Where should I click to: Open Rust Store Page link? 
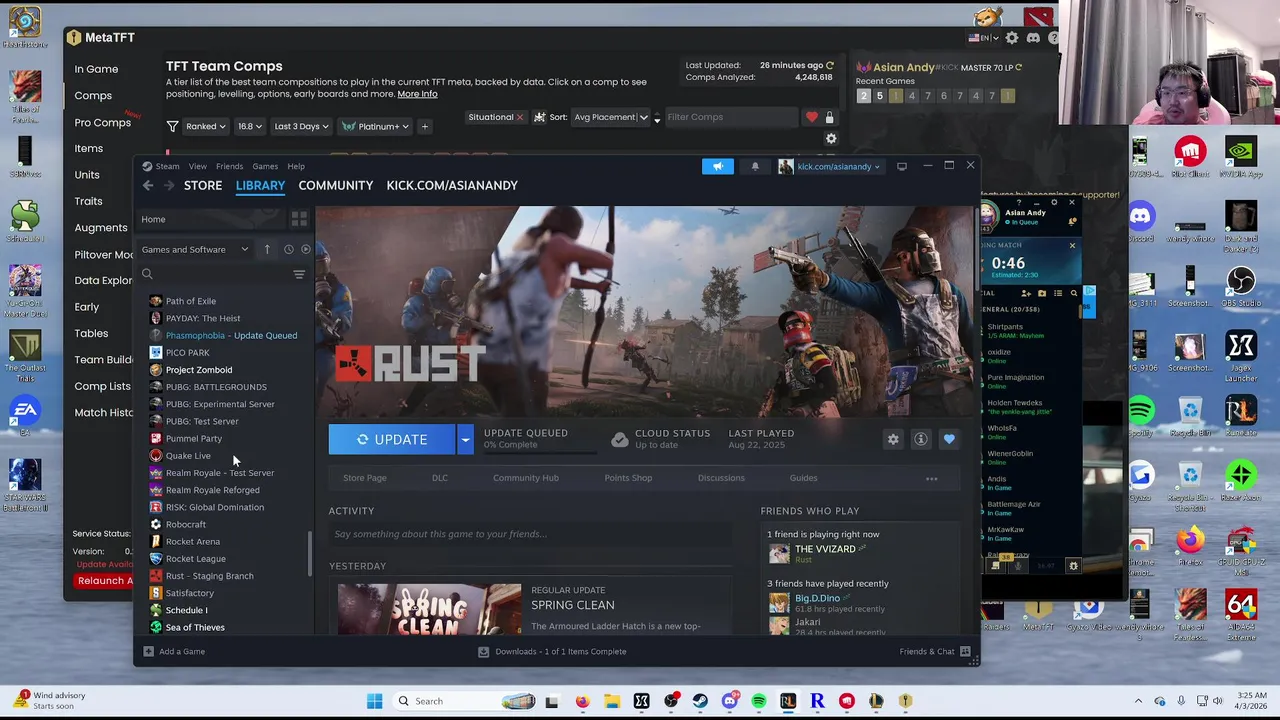tap(365, 478)
